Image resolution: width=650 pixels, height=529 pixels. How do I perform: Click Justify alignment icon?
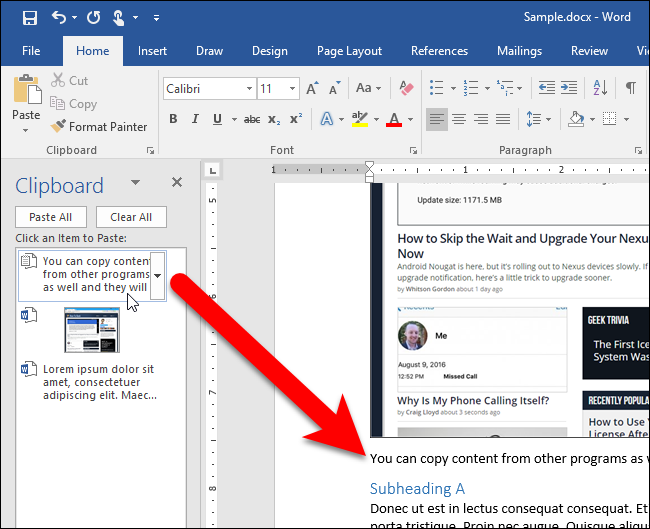pyautogui.click(x=503, y=119)
